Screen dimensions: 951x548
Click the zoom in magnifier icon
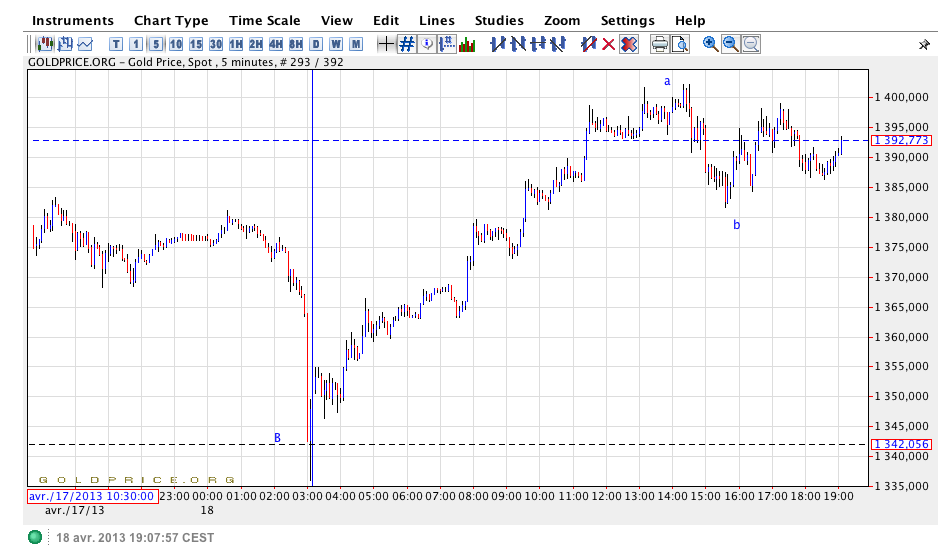pyautogui.click(x=710, y=44)
